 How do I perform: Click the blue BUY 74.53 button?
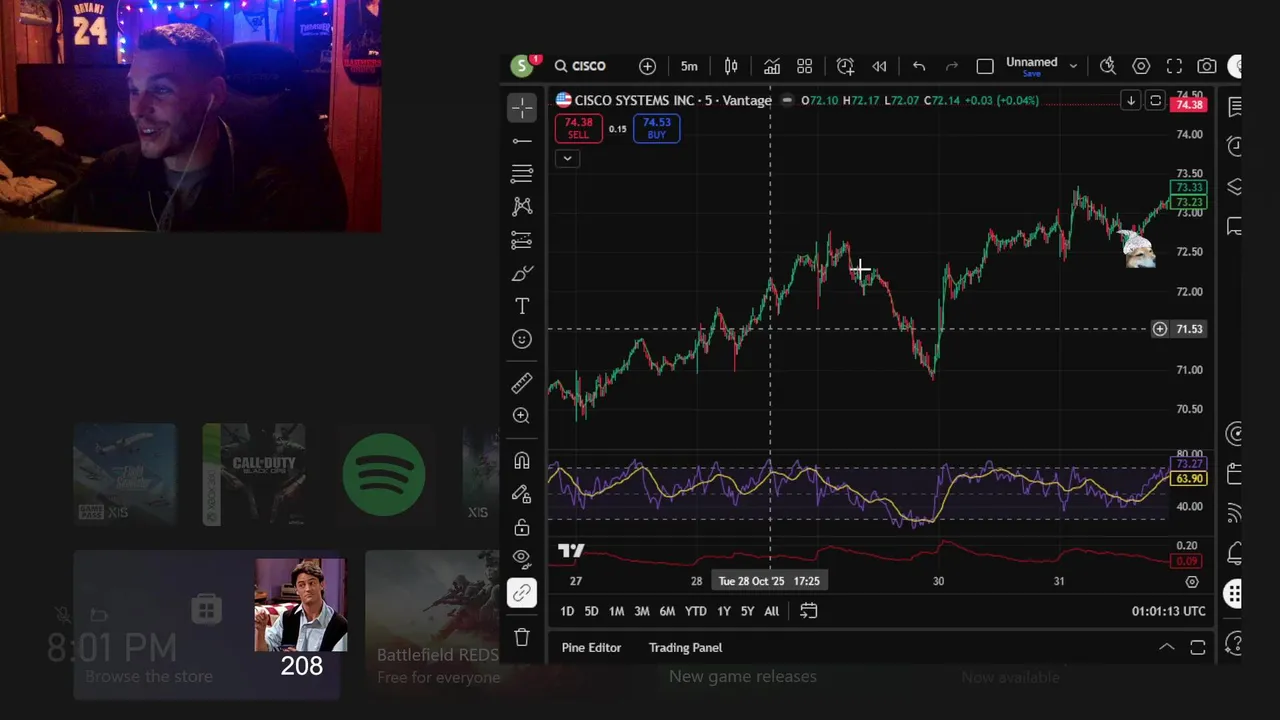656,128
